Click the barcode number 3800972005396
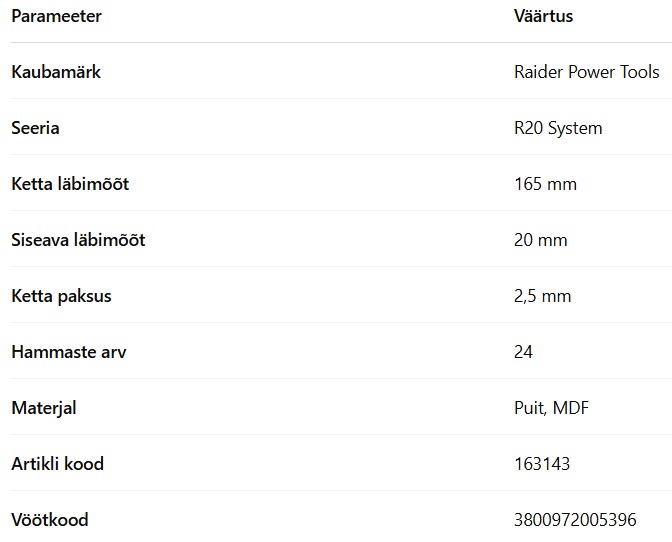Image resolution: width=672 pixels, height=542 pixels. pyautogui.click(x=575, y=520)
